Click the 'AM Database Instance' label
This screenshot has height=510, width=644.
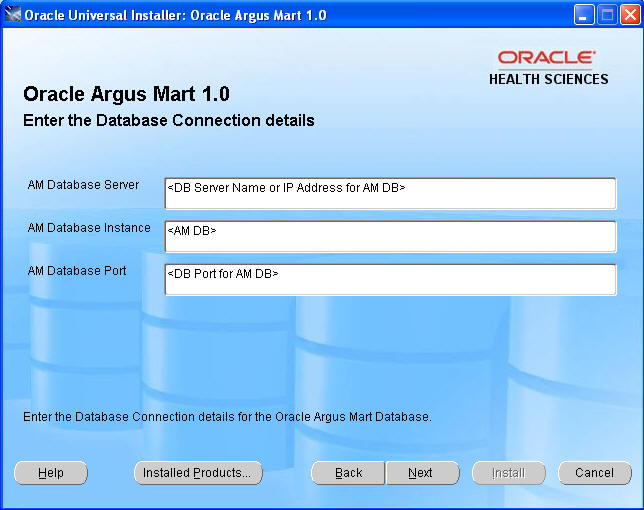coord(89,228)
